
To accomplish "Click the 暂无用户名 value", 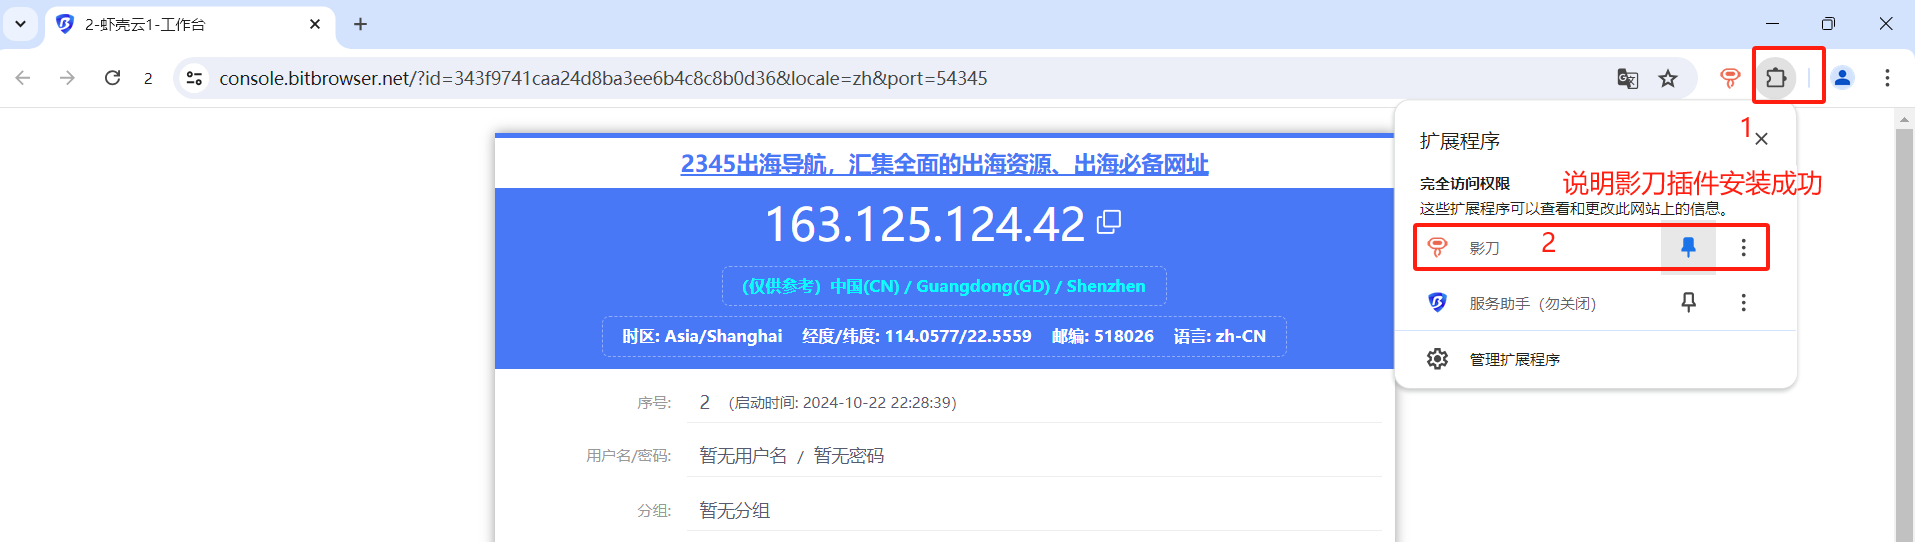I will pyautogui.click(x=743, y=456).
